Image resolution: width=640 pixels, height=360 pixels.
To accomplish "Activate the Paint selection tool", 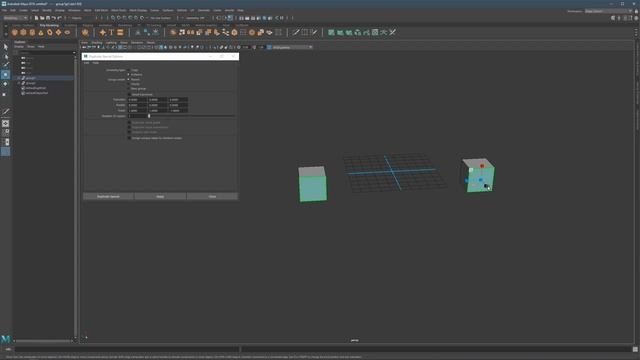I will point(6,65).
